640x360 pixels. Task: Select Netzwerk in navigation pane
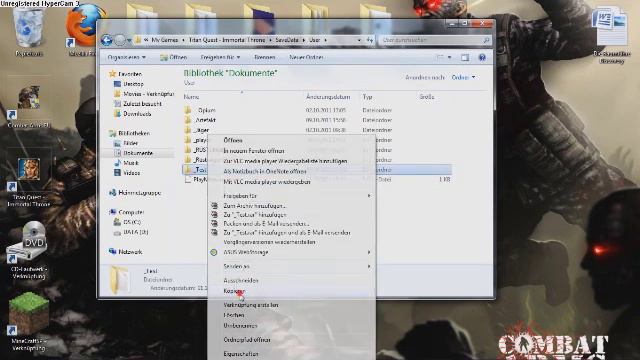pyautogui.click(x=130, y=252)
